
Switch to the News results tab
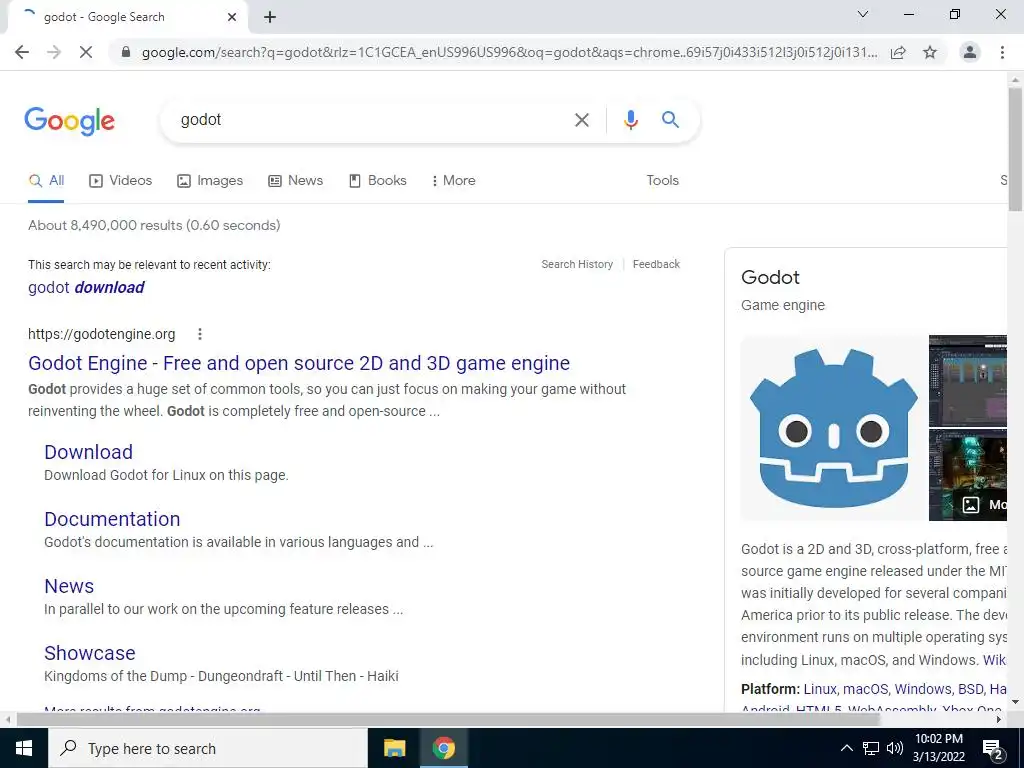[x=296, y=181]
